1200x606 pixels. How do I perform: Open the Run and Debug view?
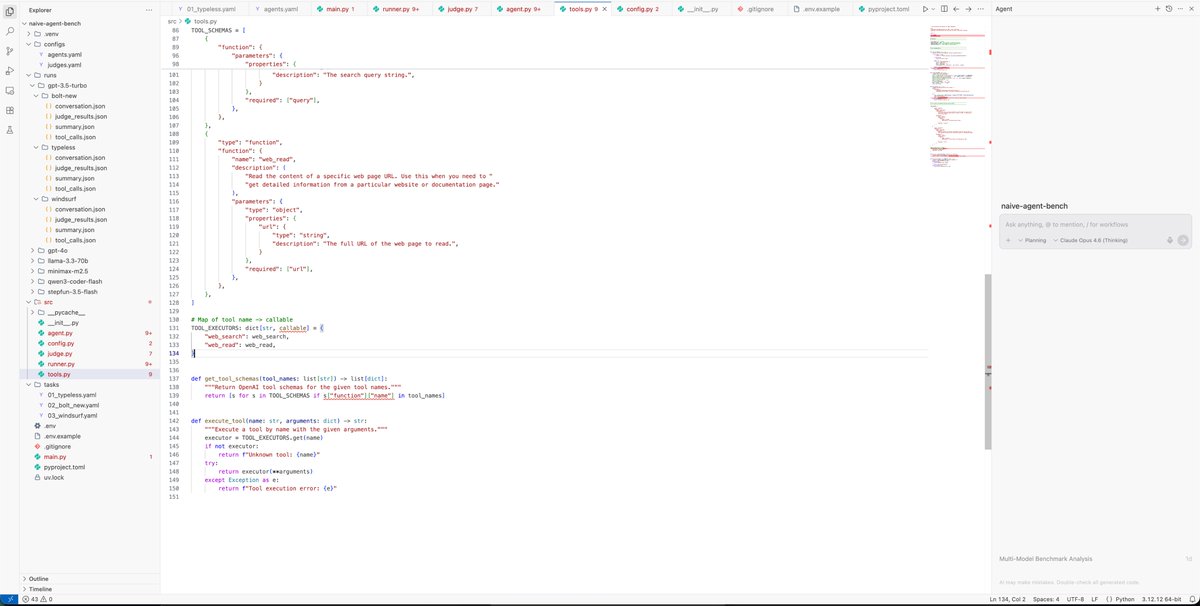[10, 70]
